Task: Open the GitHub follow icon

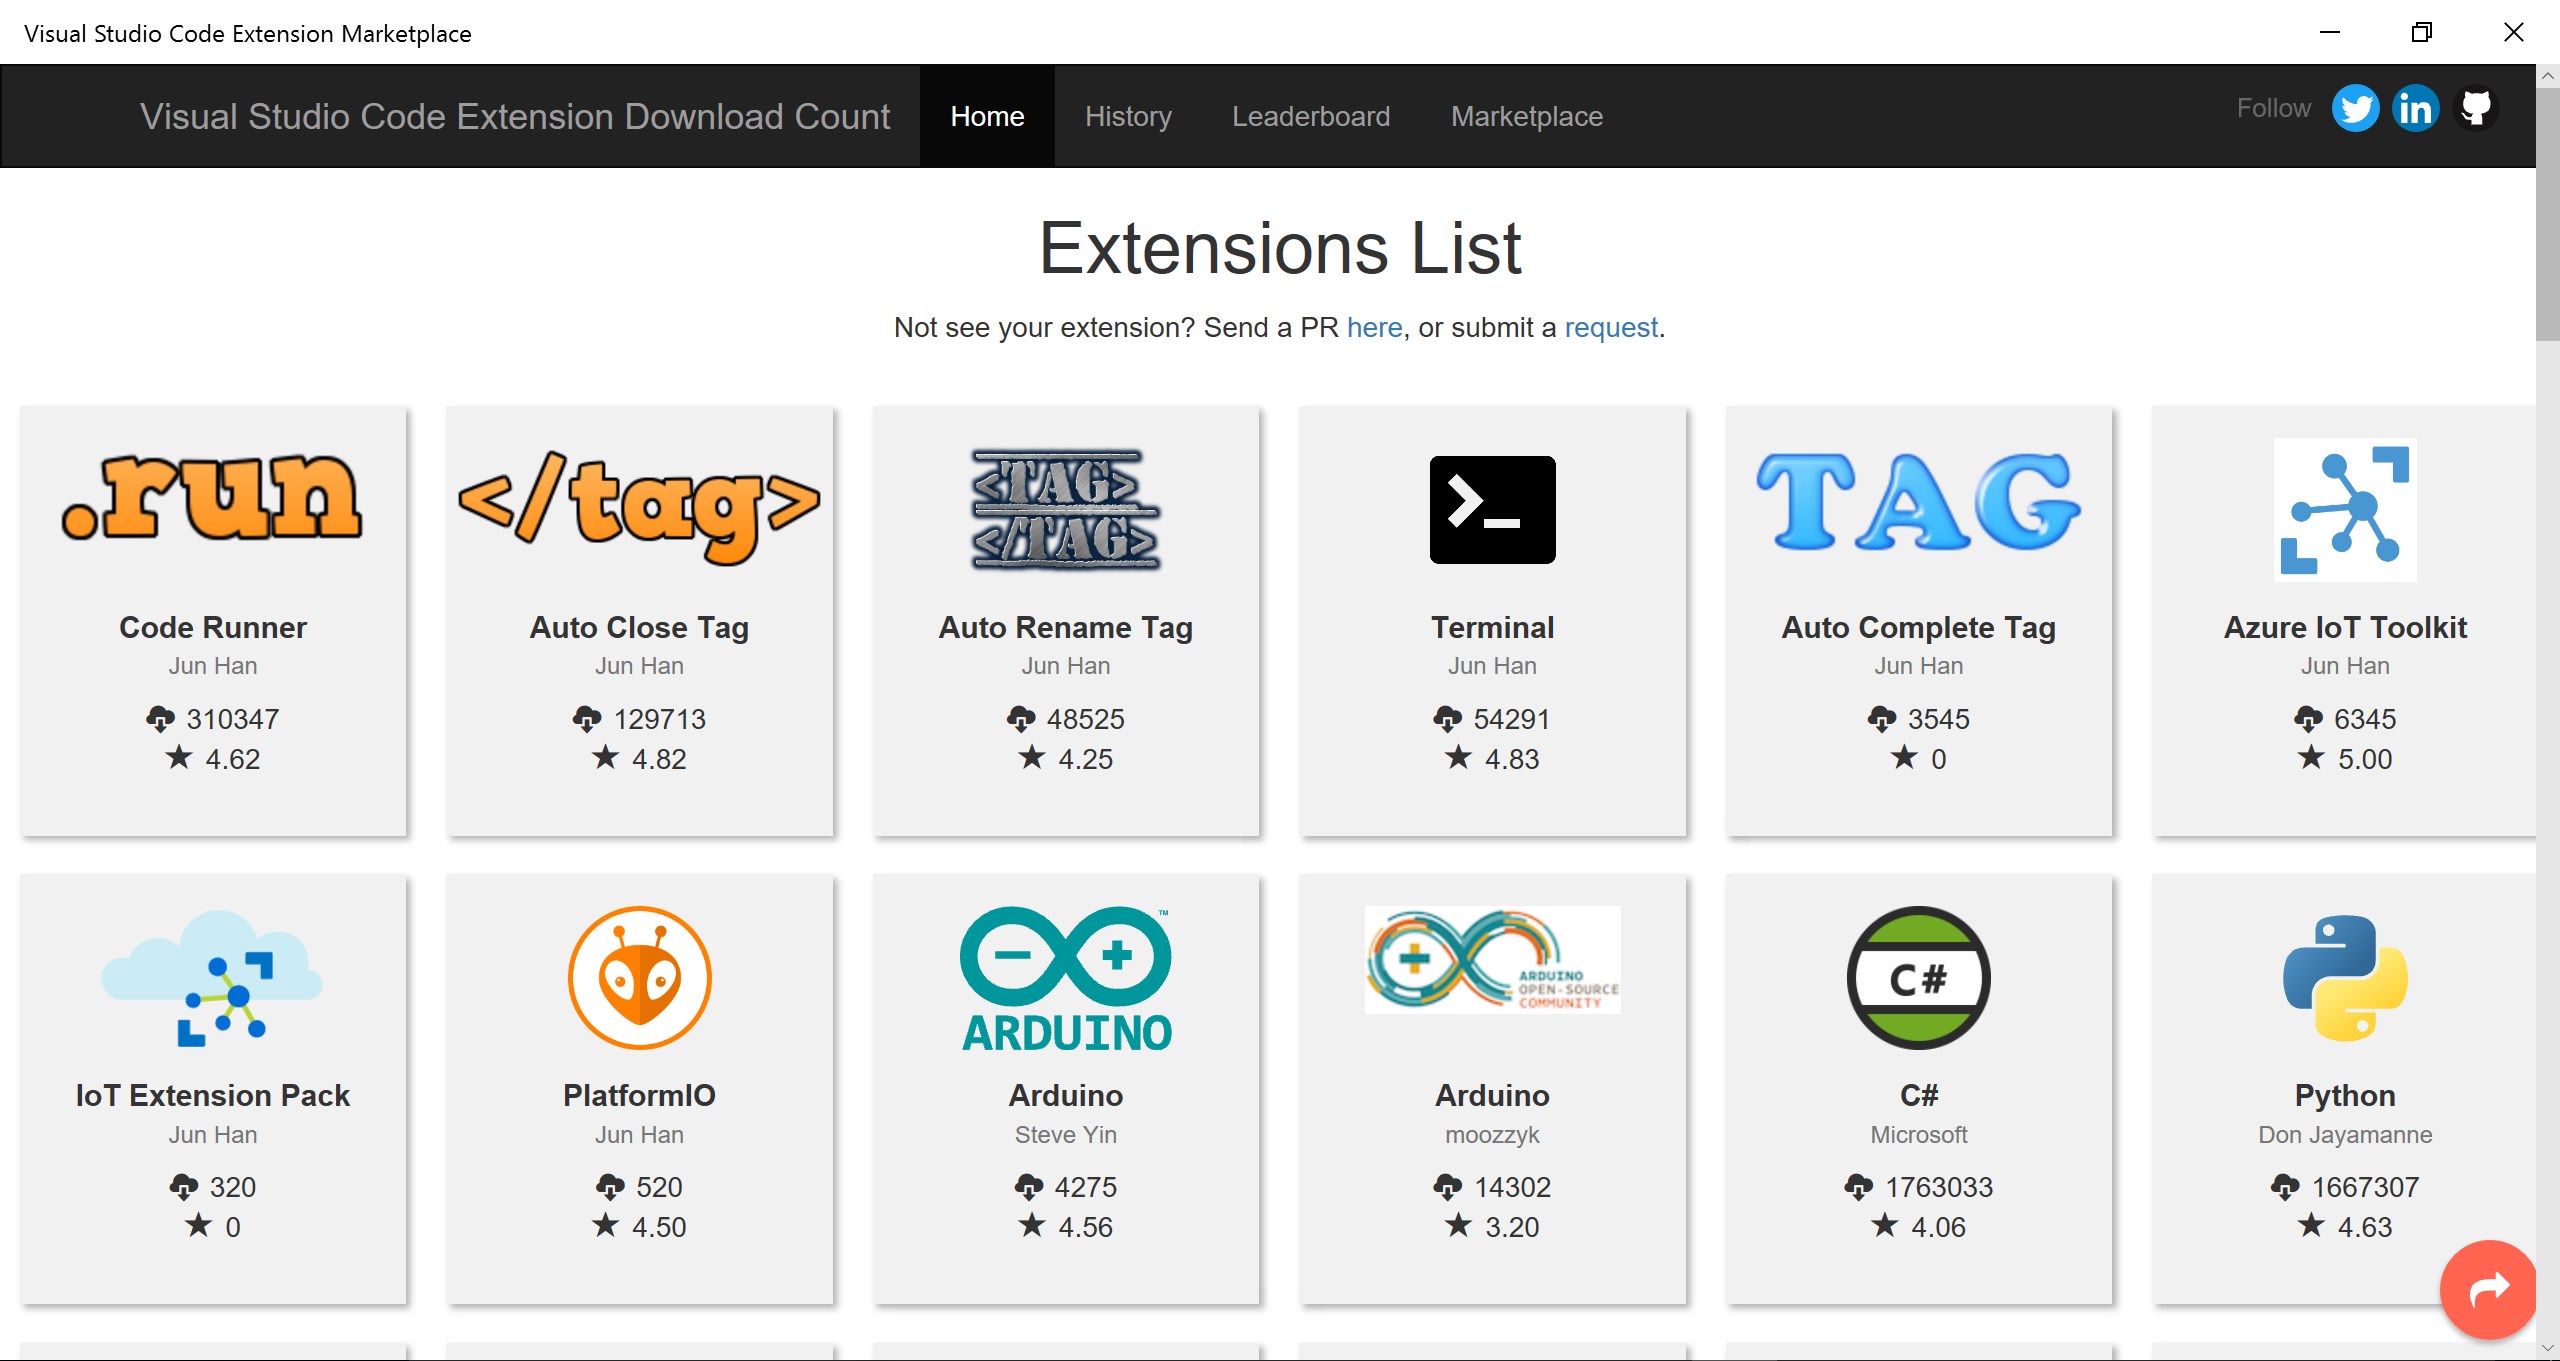Action: pyautogui.click(x=2476, y=109)
